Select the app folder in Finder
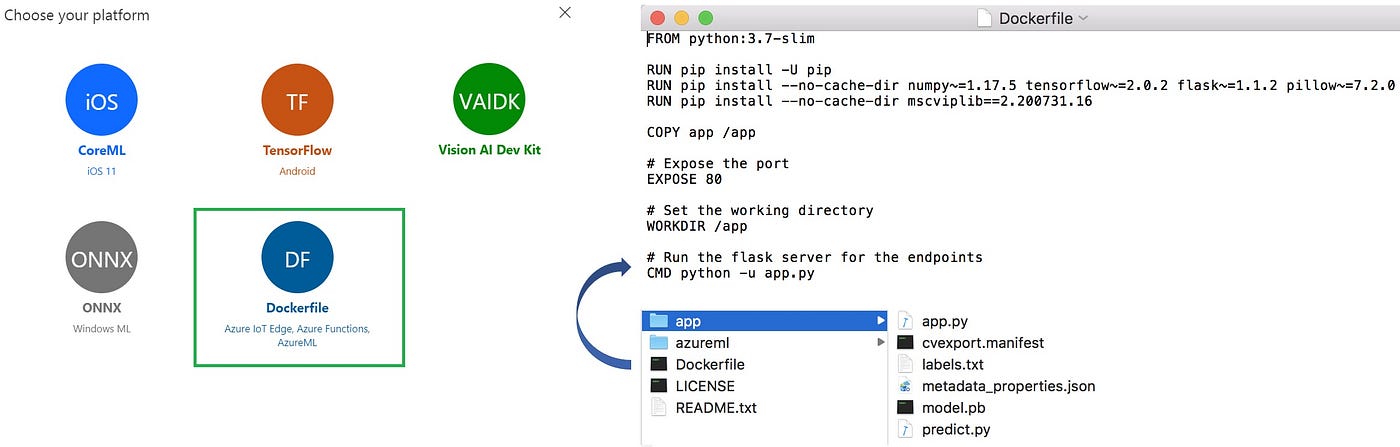This screenshot has height=447, width=1400. pyautogui.click(x=765, y=321)
